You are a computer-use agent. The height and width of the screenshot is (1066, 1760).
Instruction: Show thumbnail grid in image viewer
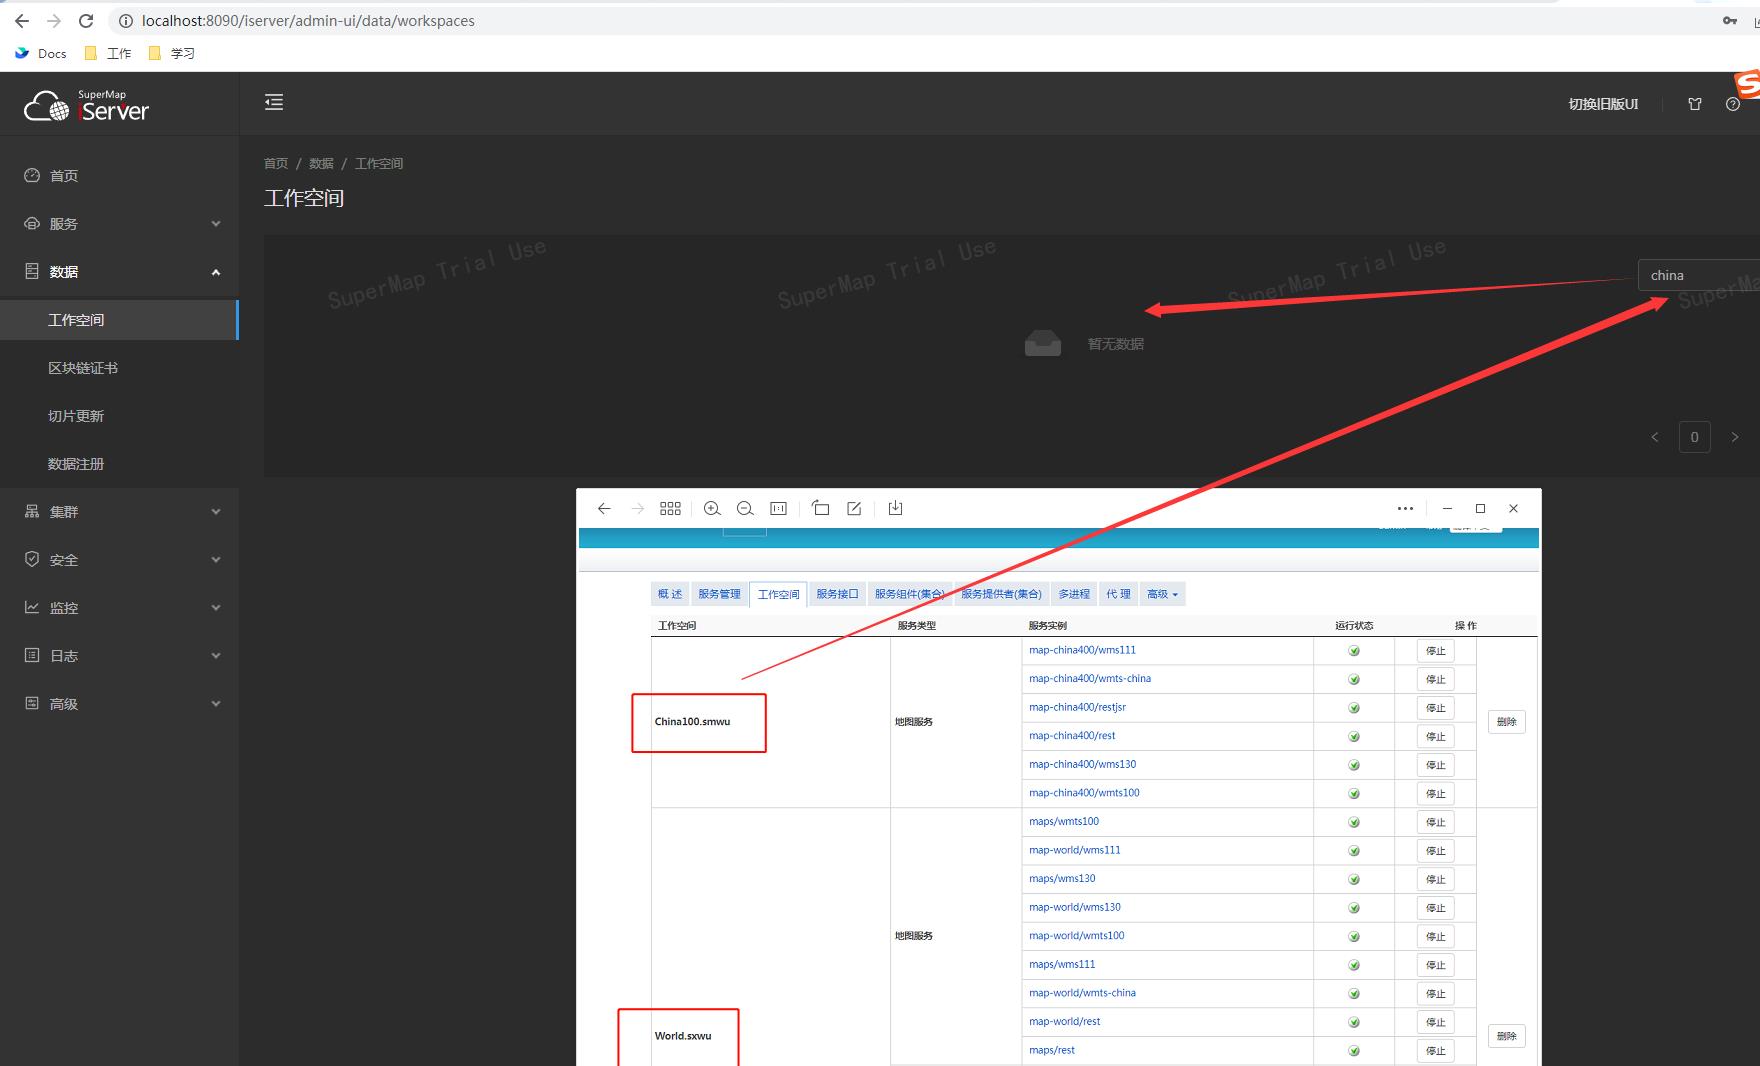(x=671, y=508)
